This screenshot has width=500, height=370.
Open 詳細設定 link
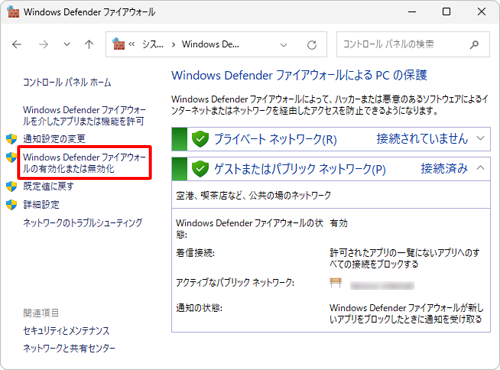(x=41, y=204)
